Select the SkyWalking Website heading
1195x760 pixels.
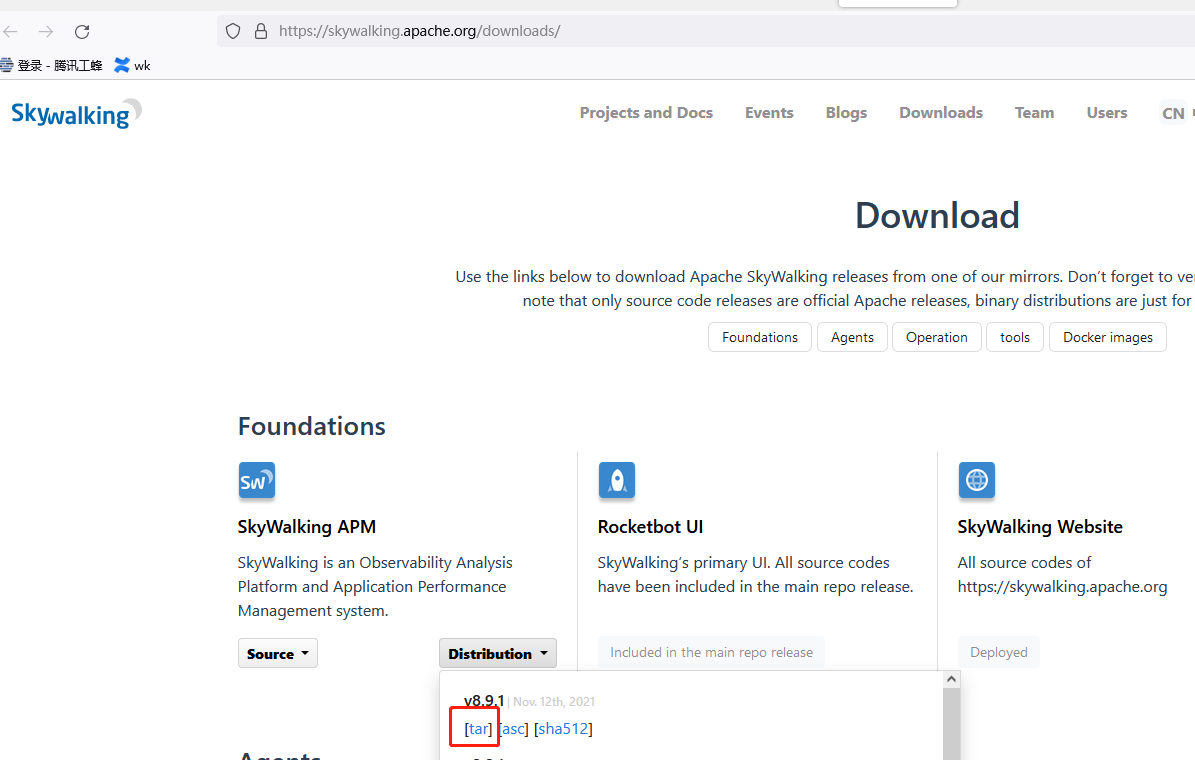point(1040,527)
